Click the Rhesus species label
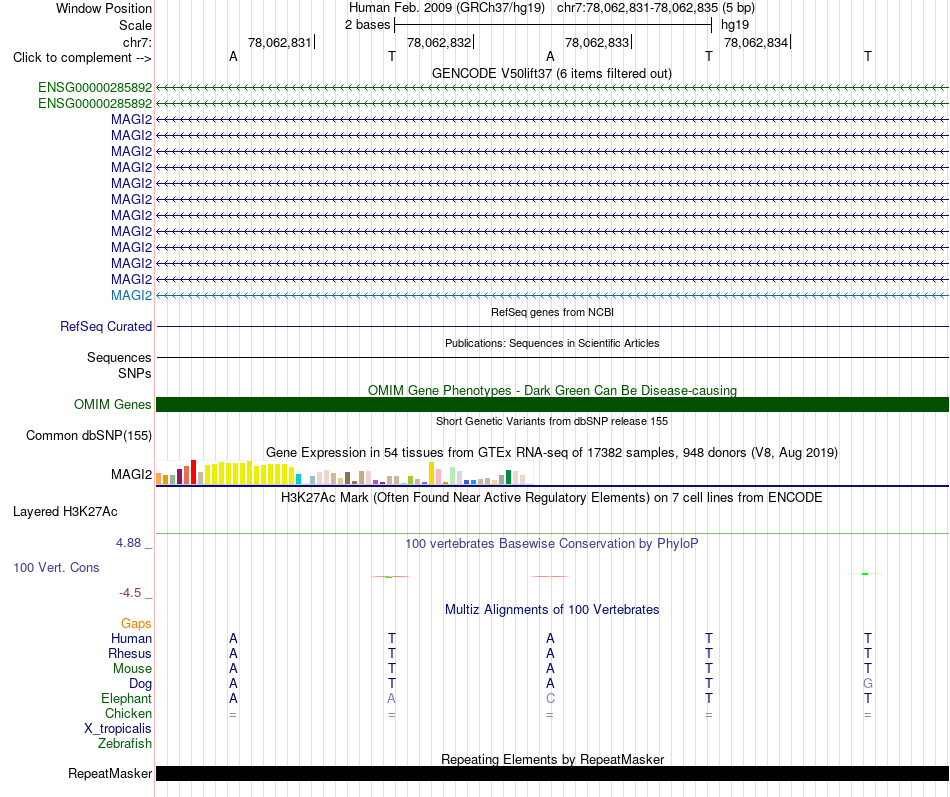The height and width of the screenshot is (797, 950). (x=130, y=653)
